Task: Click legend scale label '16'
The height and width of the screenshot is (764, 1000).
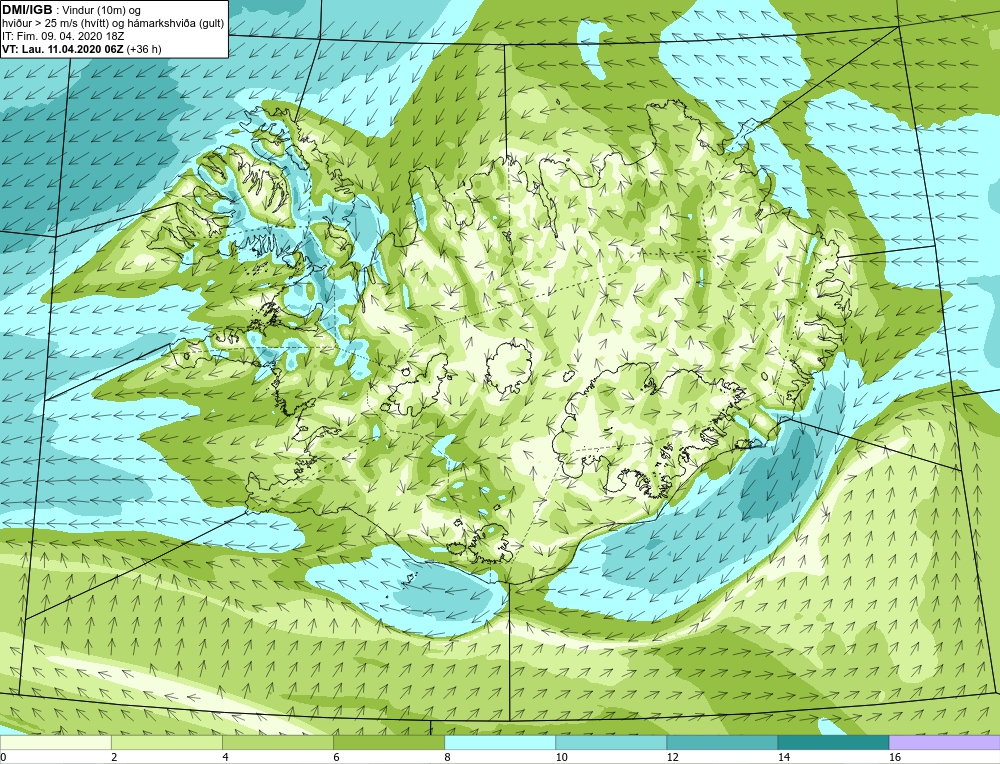Action: pos(895,757)
